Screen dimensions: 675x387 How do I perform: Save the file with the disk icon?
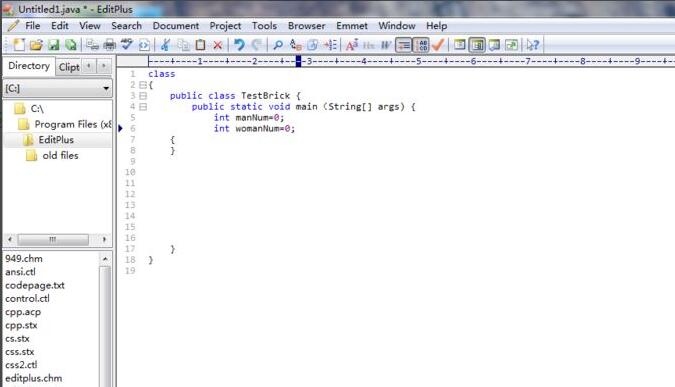pos(53,45)
